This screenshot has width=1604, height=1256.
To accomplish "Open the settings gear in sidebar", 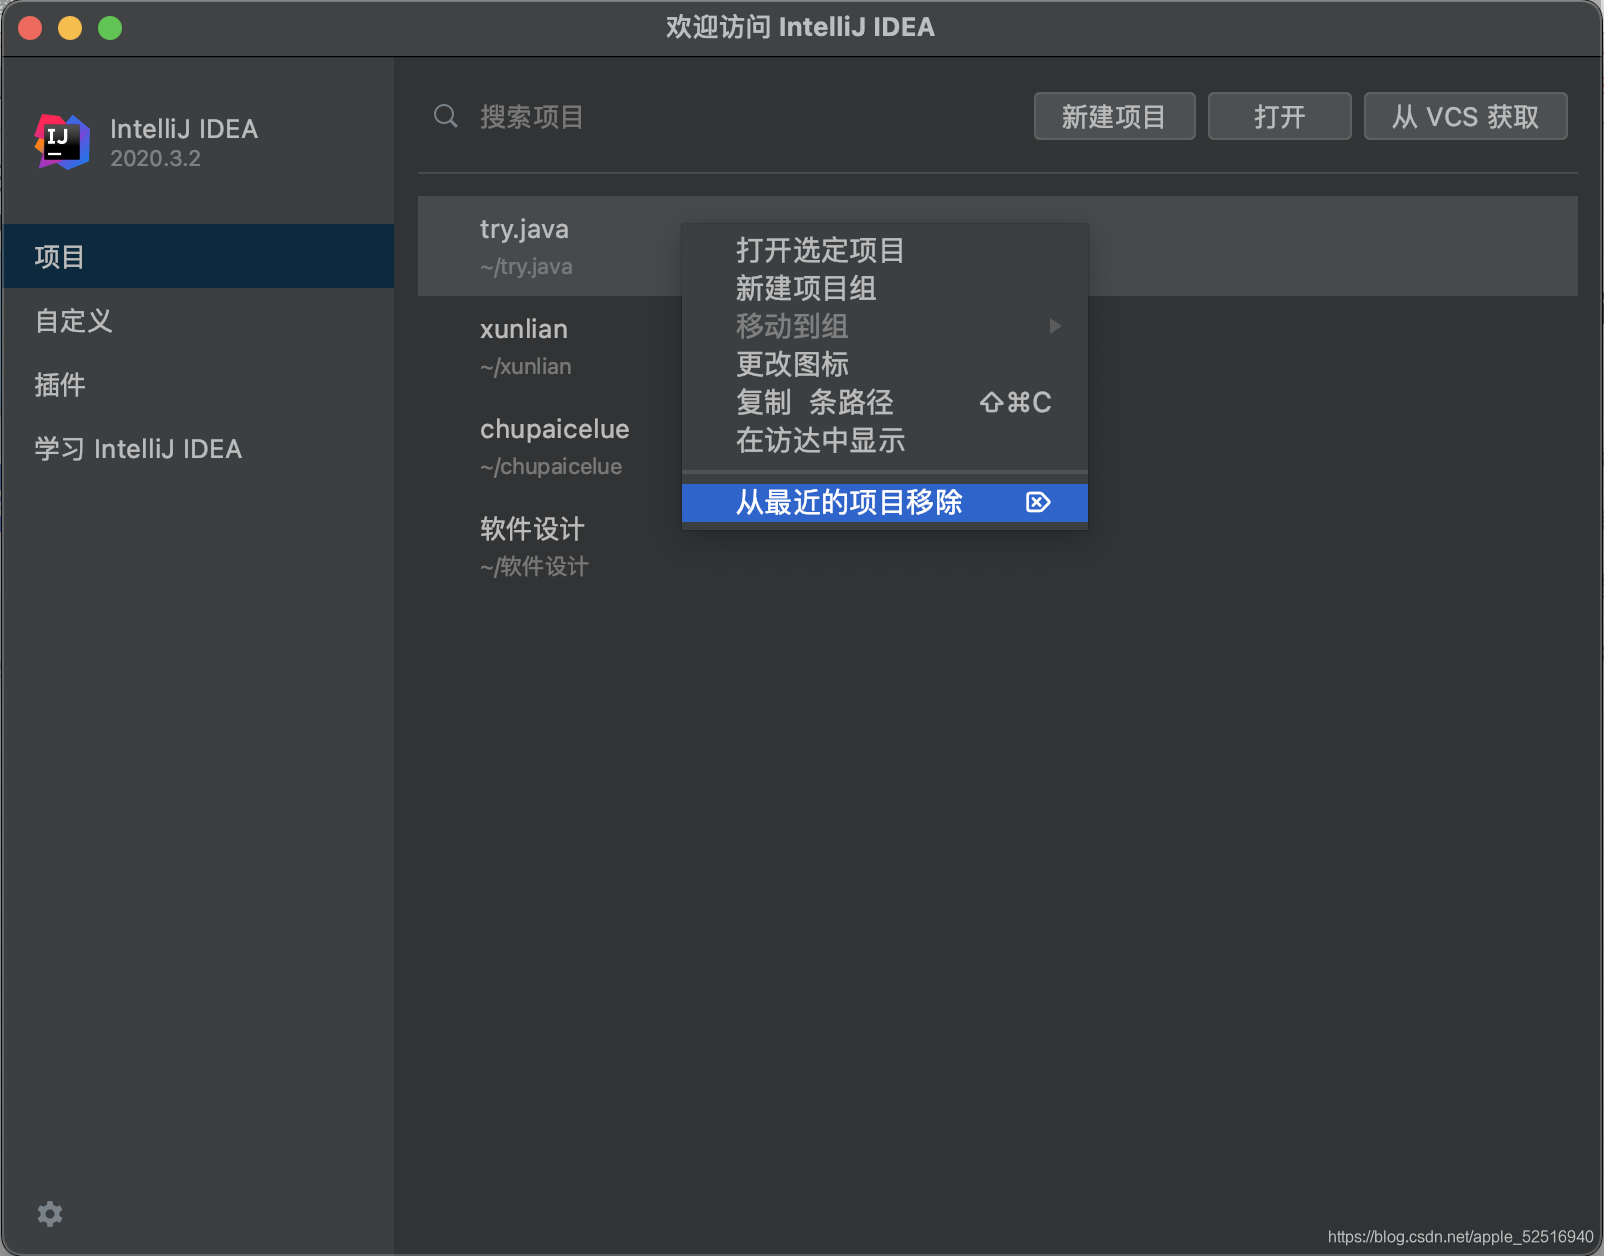I will [50, 1214].
